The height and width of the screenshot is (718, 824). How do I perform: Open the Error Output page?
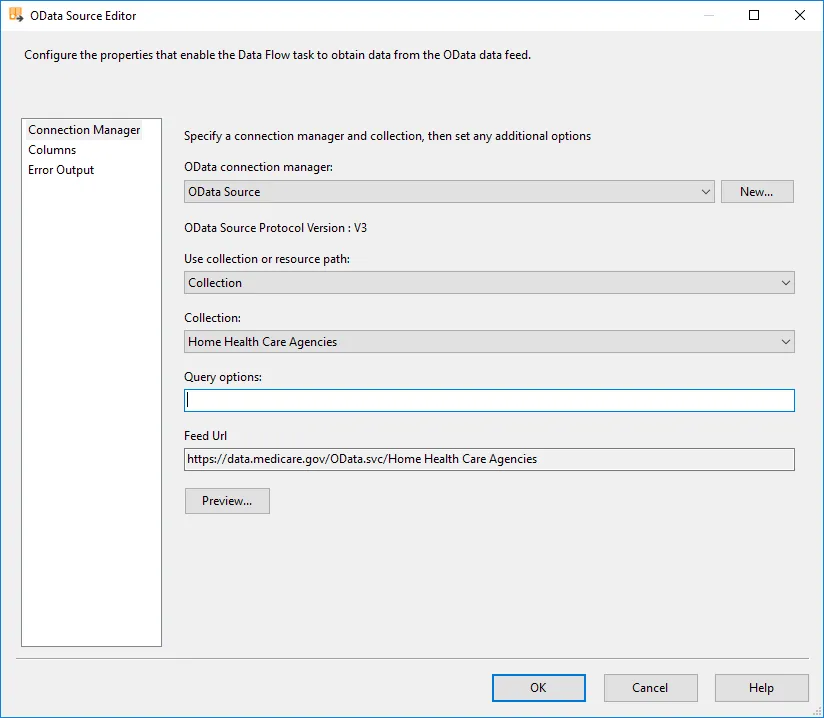[61, 170]
